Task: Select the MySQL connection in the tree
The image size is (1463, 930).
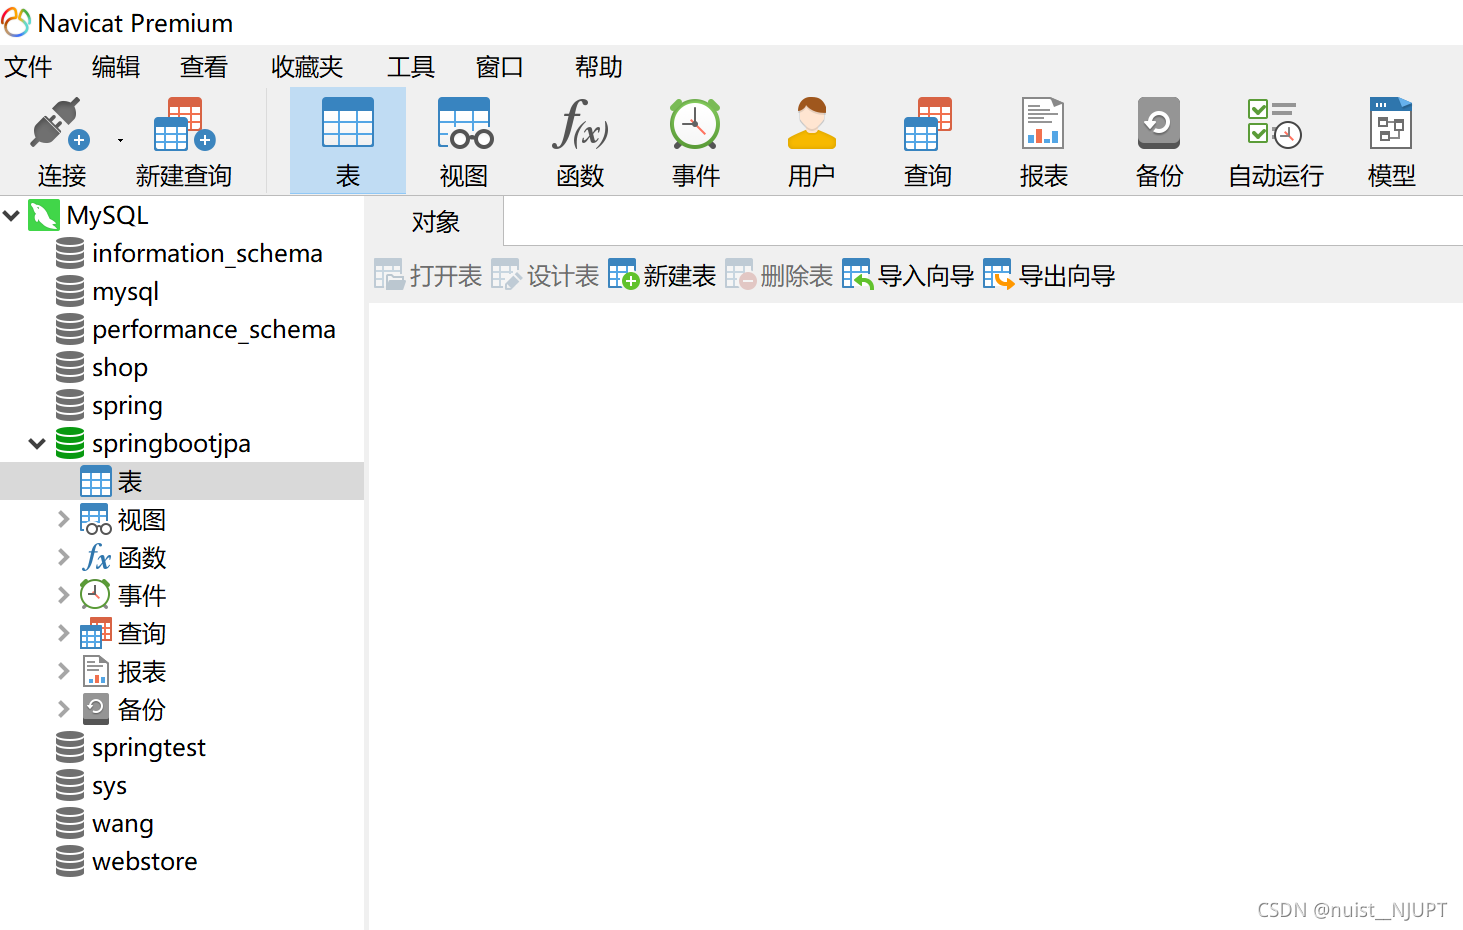Action: click(x=107, y=215)
